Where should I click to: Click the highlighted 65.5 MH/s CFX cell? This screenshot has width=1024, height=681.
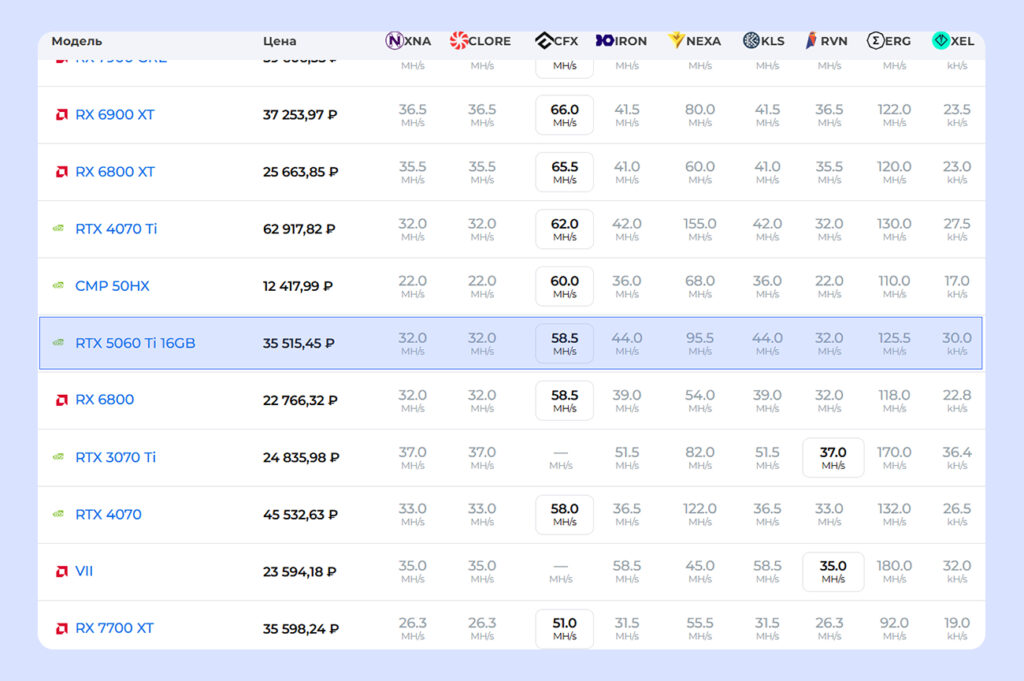point(564,172)
